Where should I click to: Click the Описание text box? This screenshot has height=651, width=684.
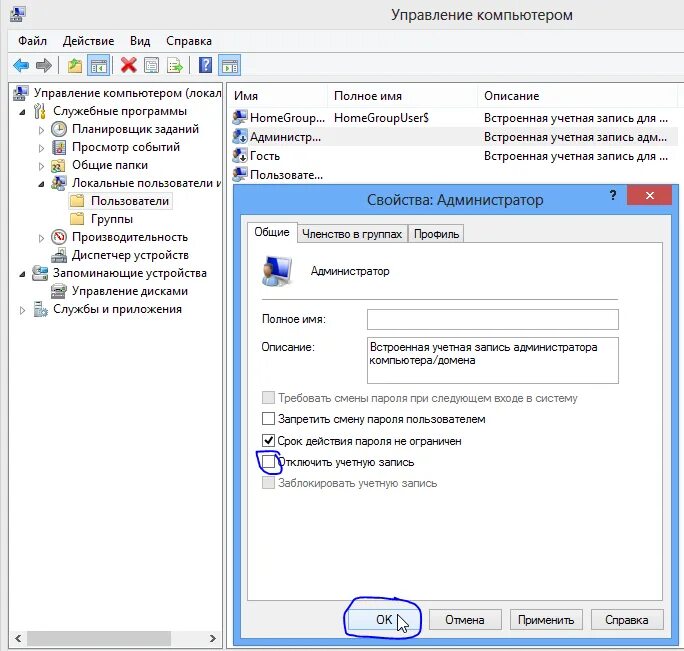[x=492, y=360]
